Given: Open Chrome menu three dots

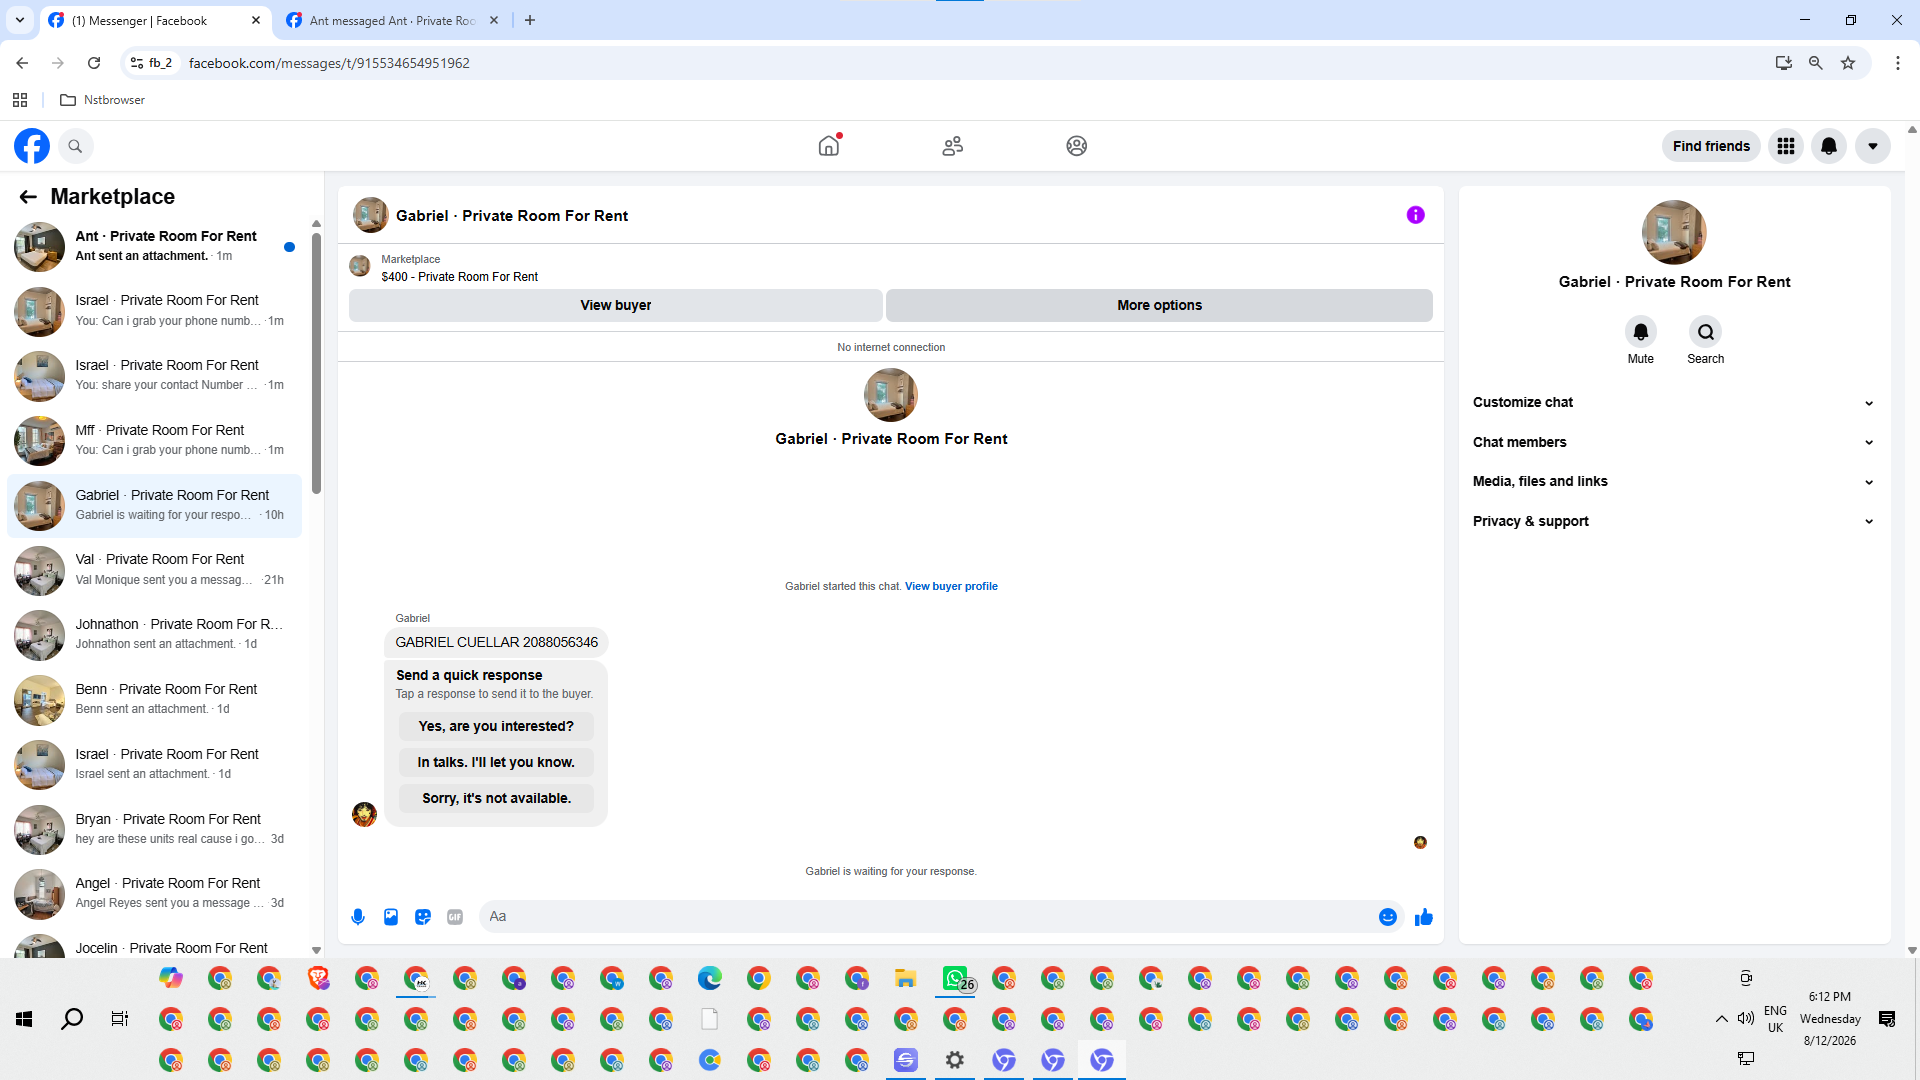Looking at the screenshot, I should pos(1898,63).
